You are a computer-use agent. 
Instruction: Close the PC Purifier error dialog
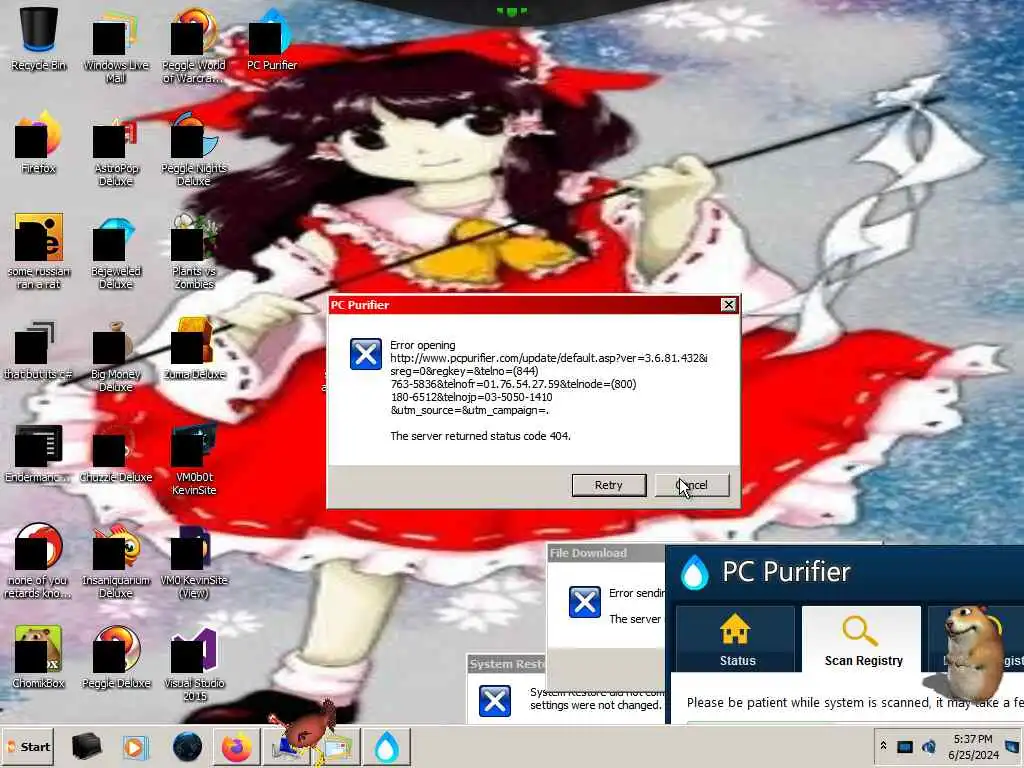[x=728, y=305]
